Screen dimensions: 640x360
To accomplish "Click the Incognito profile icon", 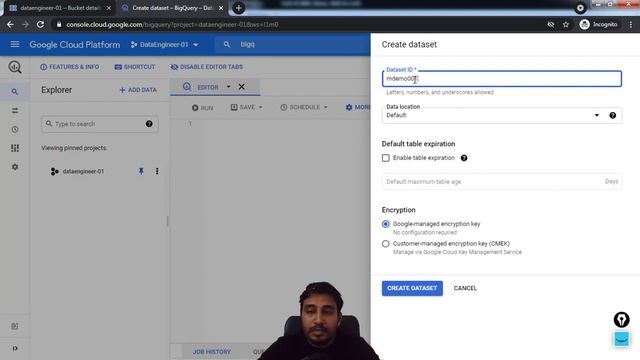I will tap(584, 24).
